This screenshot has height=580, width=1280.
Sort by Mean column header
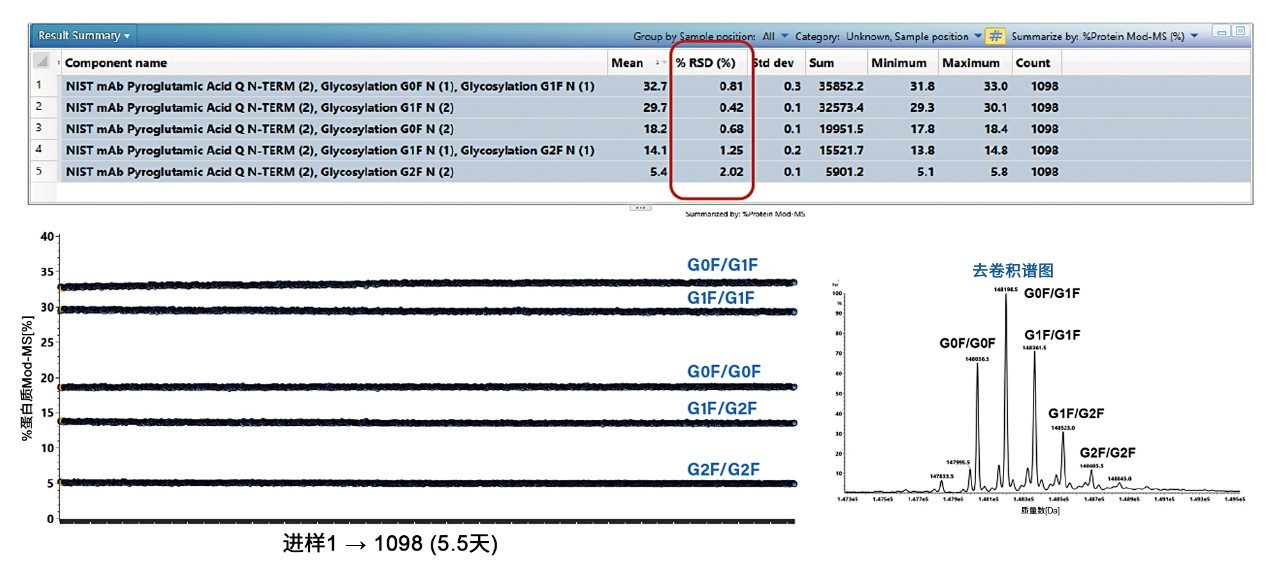point(627,63)
